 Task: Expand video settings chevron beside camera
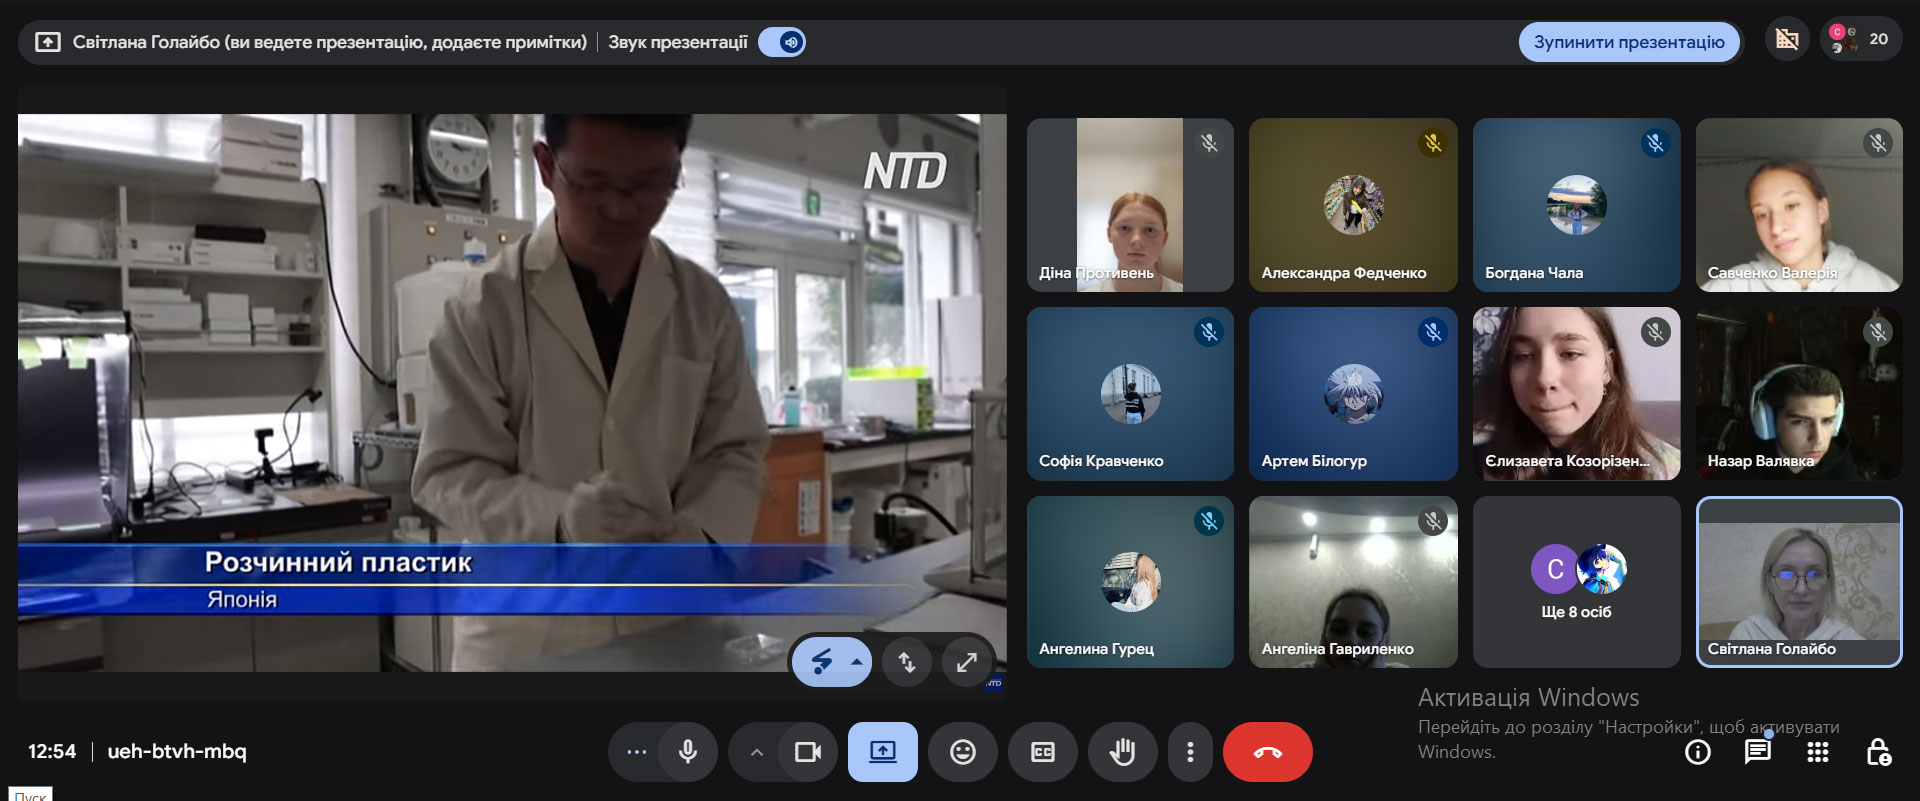(757, 752)
